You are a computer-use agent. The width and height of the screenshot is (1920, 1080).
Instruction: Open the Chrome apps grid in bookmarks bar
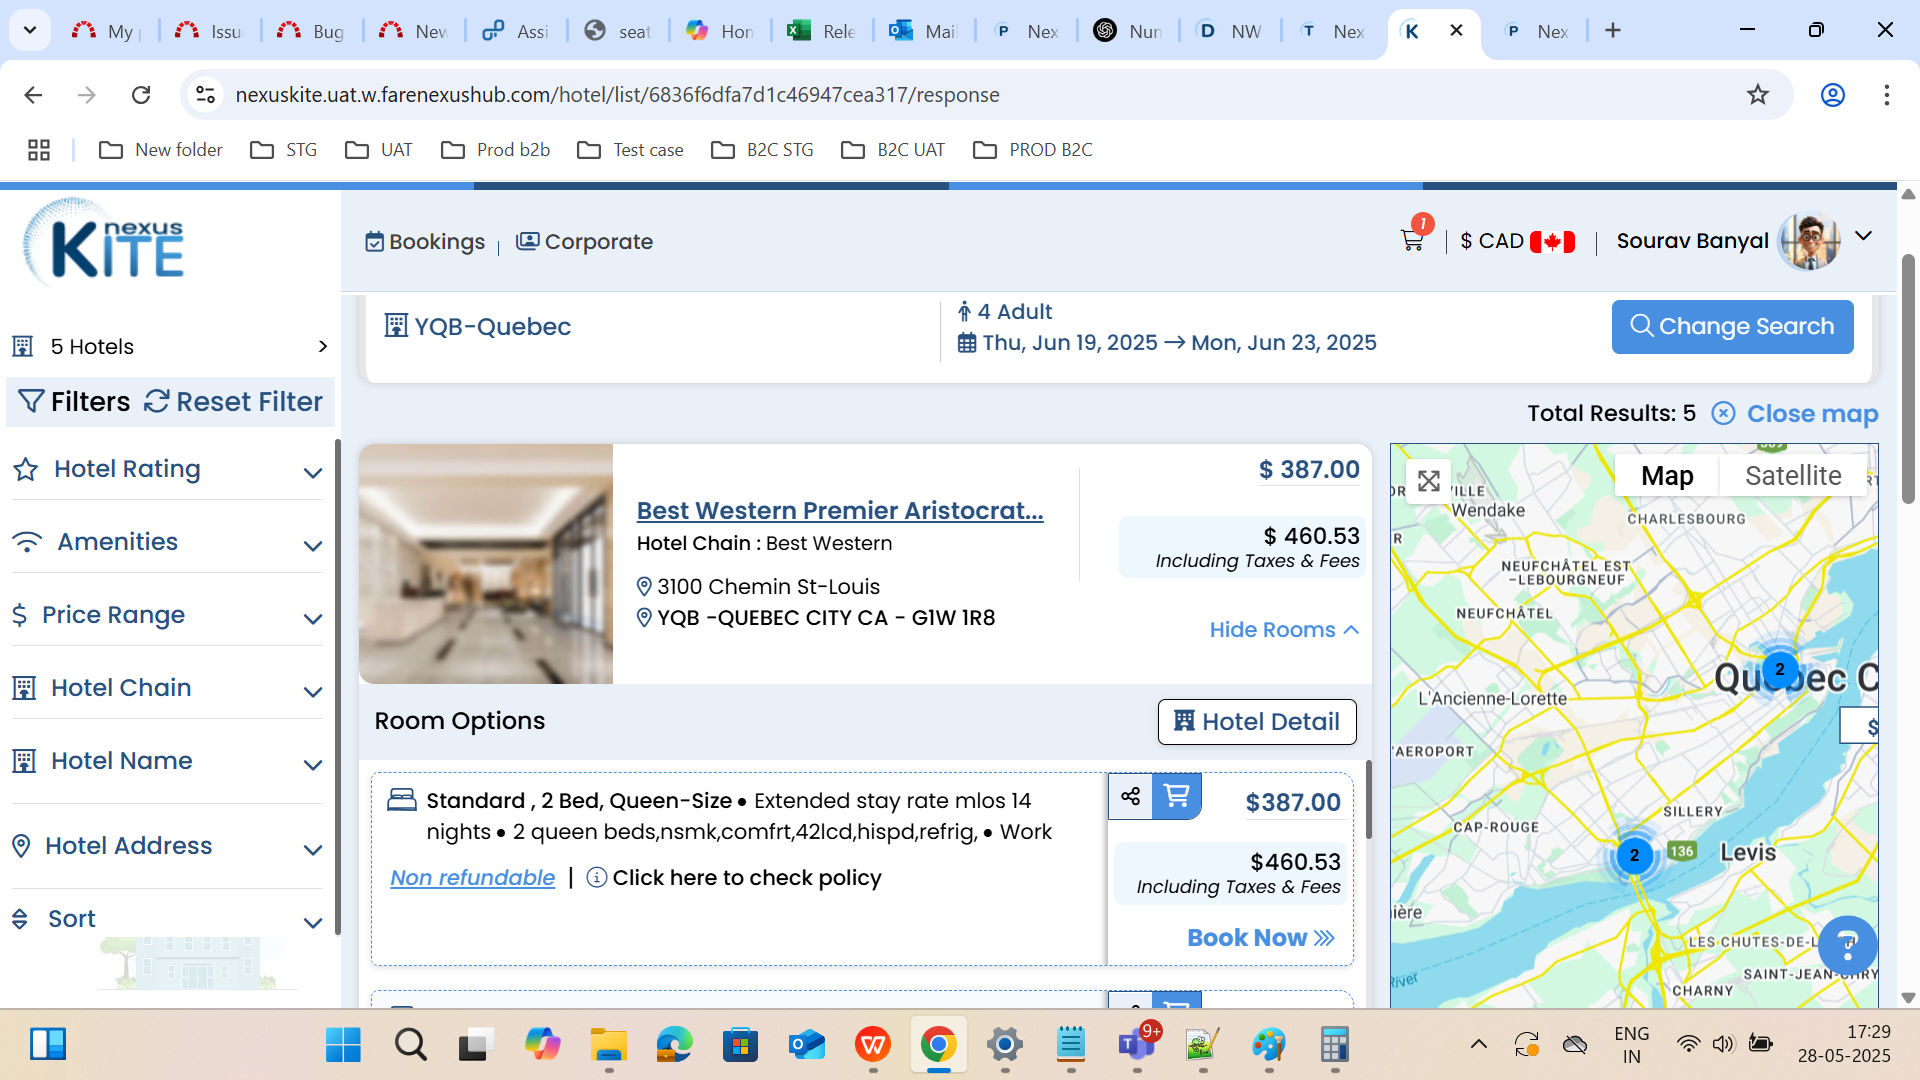[x=39, y=150]
